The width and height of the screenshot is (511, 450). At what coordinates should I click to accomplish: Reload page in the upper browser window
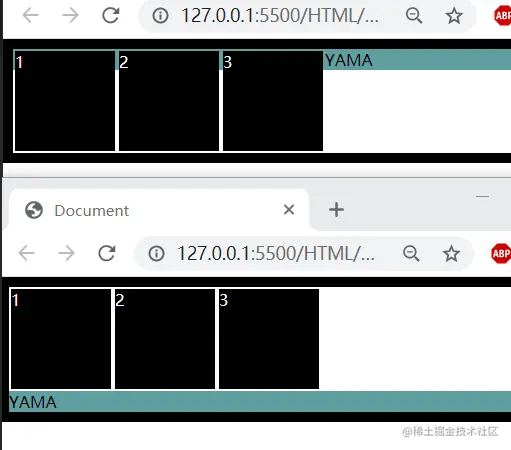coord(110,15)
